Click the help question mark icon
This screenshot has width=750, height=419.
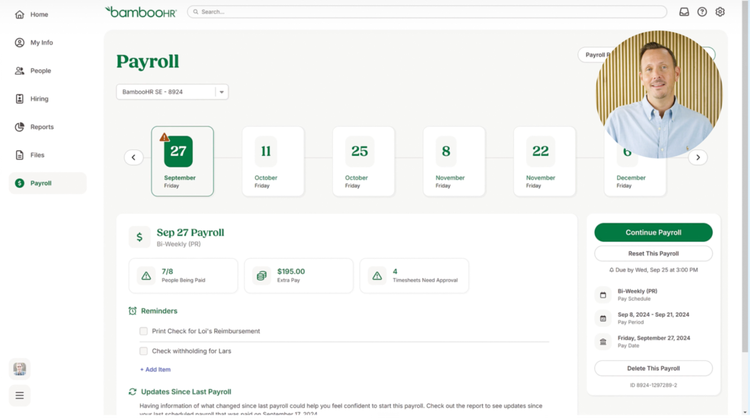pos(702,12)
